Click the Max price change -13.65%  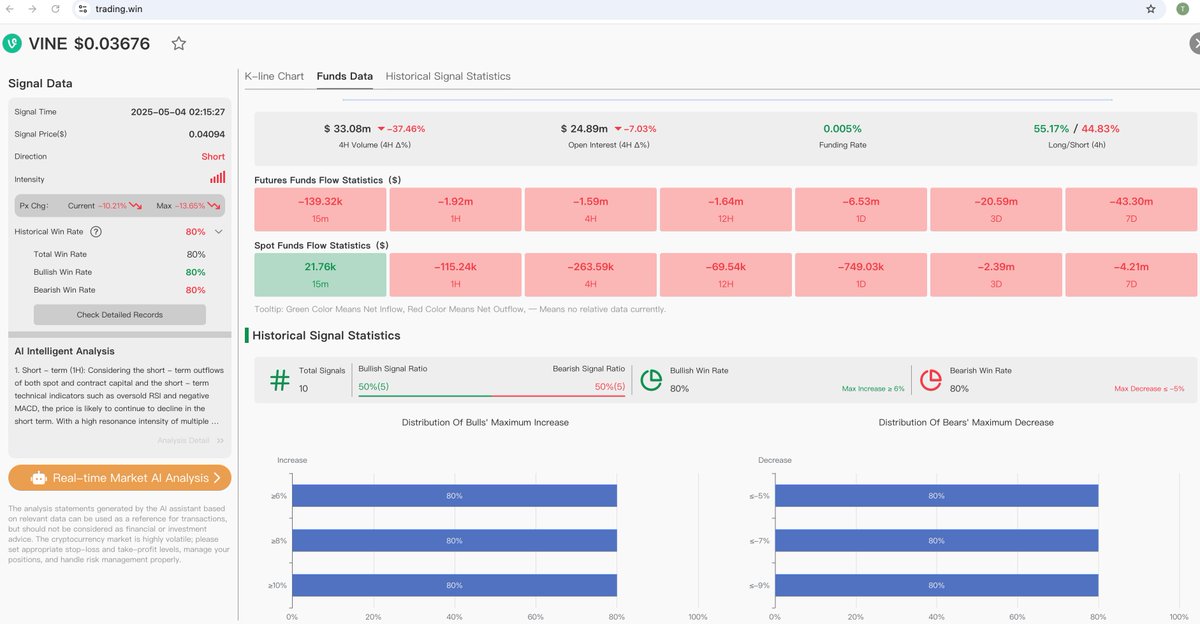point(192,205)
